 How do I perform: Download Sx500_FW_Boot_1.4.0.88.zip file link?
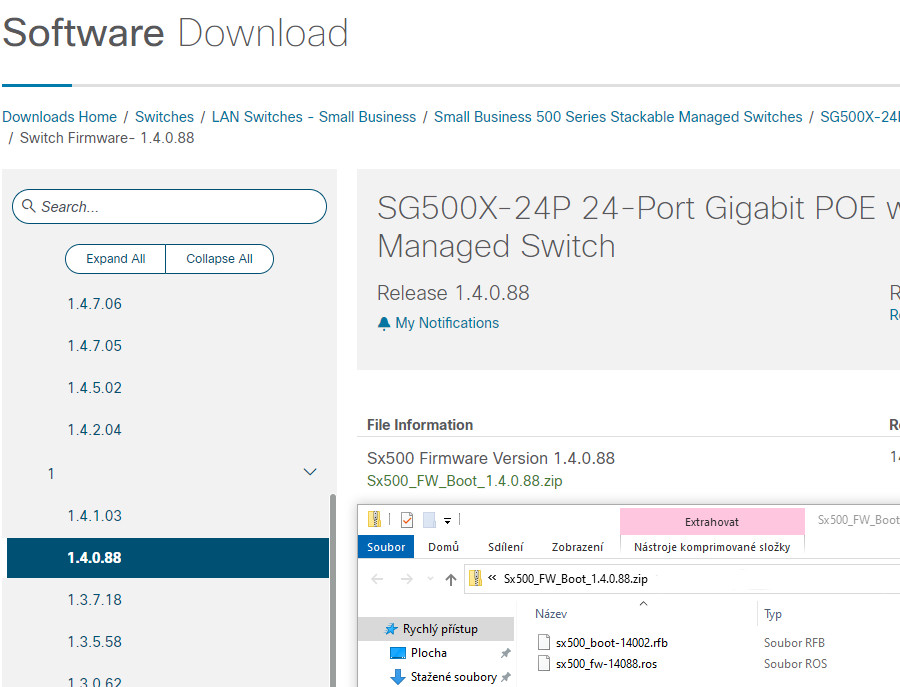(464, 481)
